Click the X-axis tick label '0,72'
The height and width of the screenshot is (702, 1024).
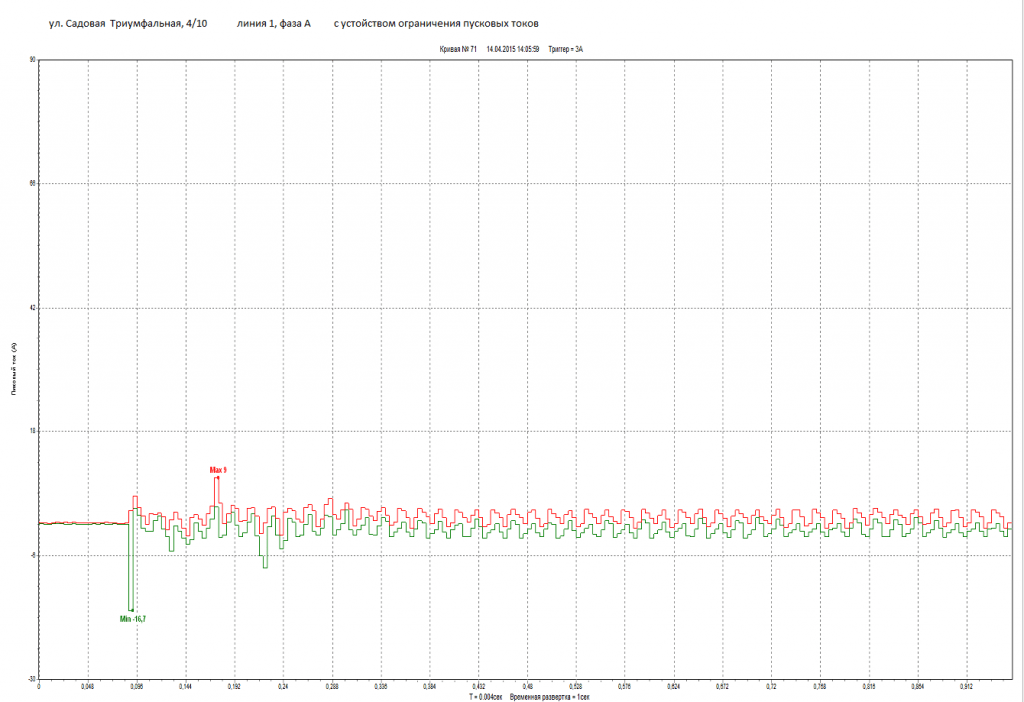click(x=771, y=687)
